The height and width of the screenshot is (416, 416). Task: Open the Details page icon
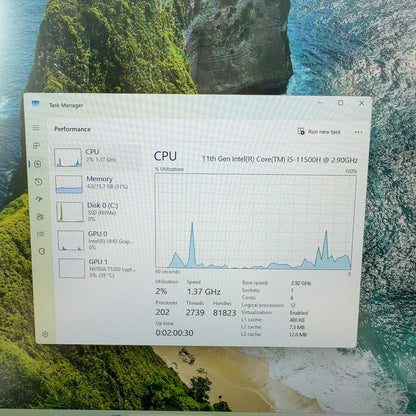[x=41, y=234]
